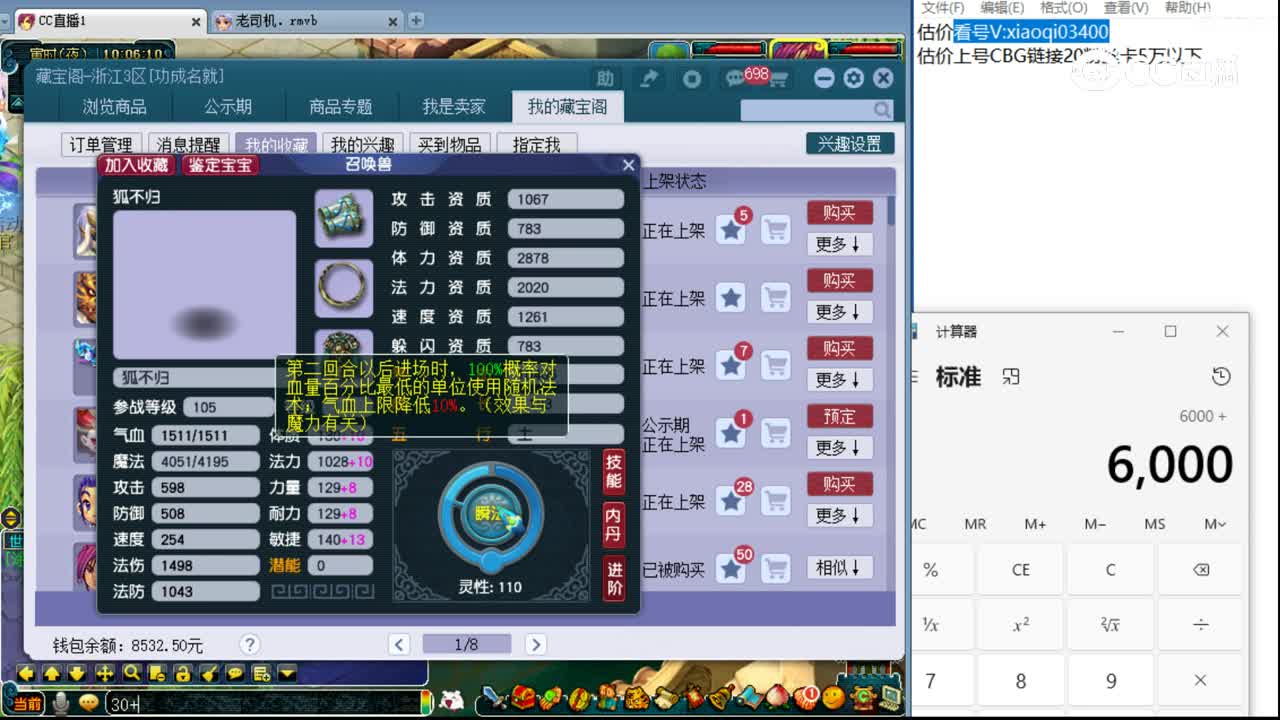Open 内丹 side tab in pet popup
Image resolution: width=1280 pixels, height=720 pixels.
click(x=614, y=524)
